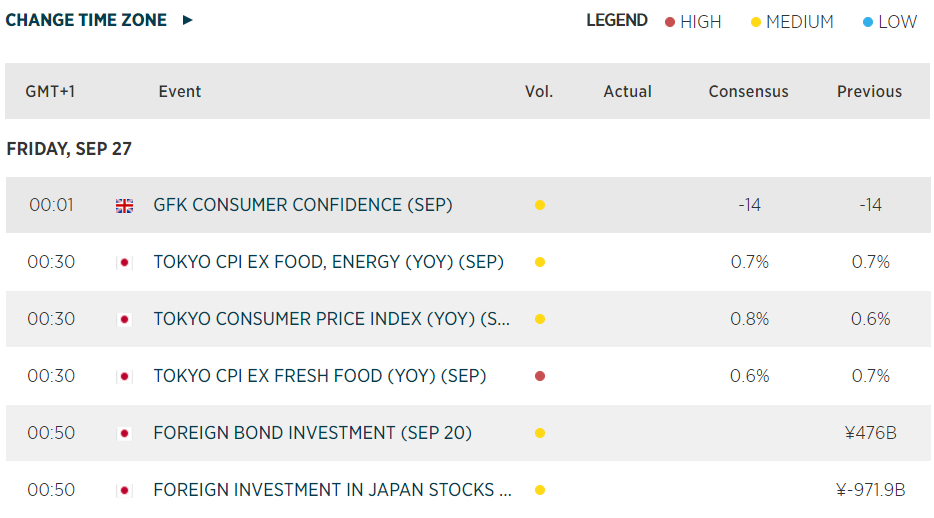Click the Friday, Sep 27 date heading
This screenshot has height=518, width=934.
click(x=69, y=149)
